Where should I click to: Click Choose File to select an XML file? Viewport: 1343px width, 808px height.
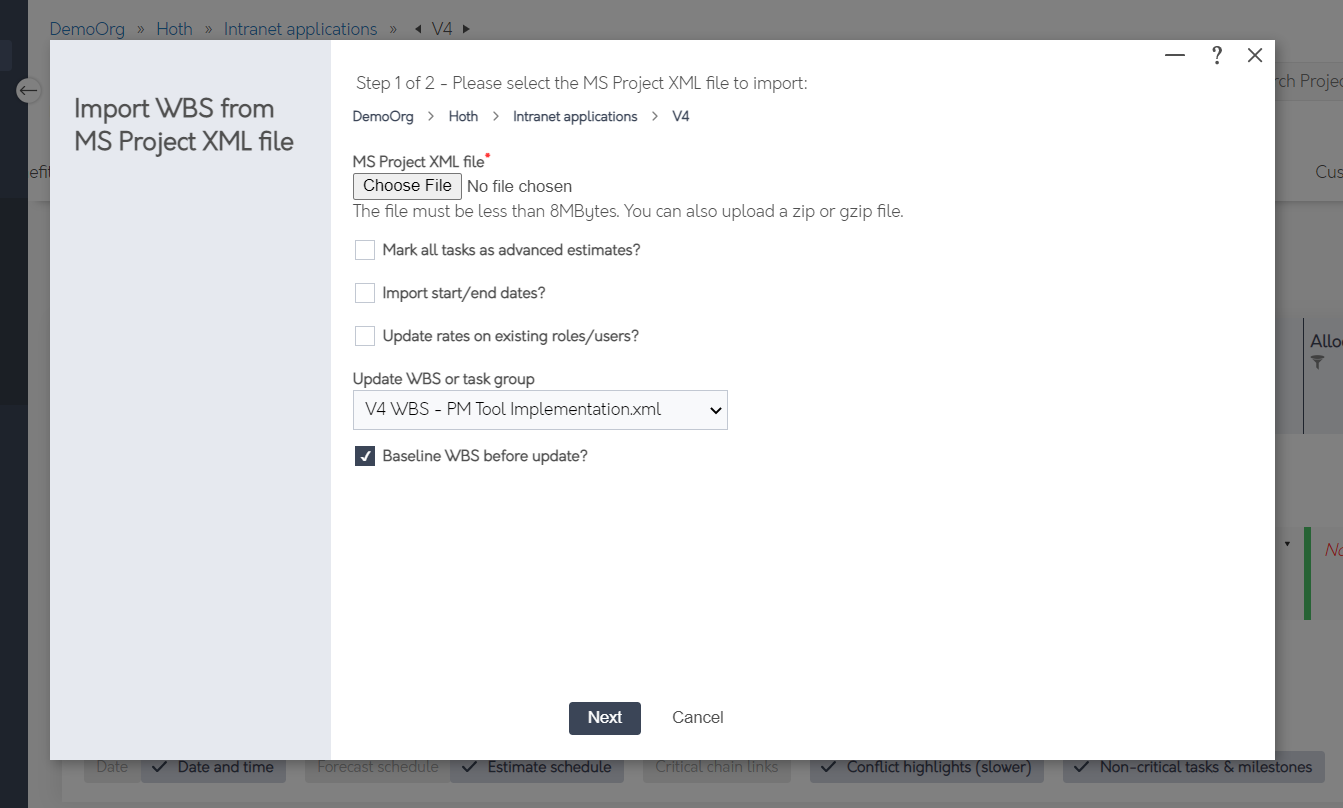click(x=406, y=186)
